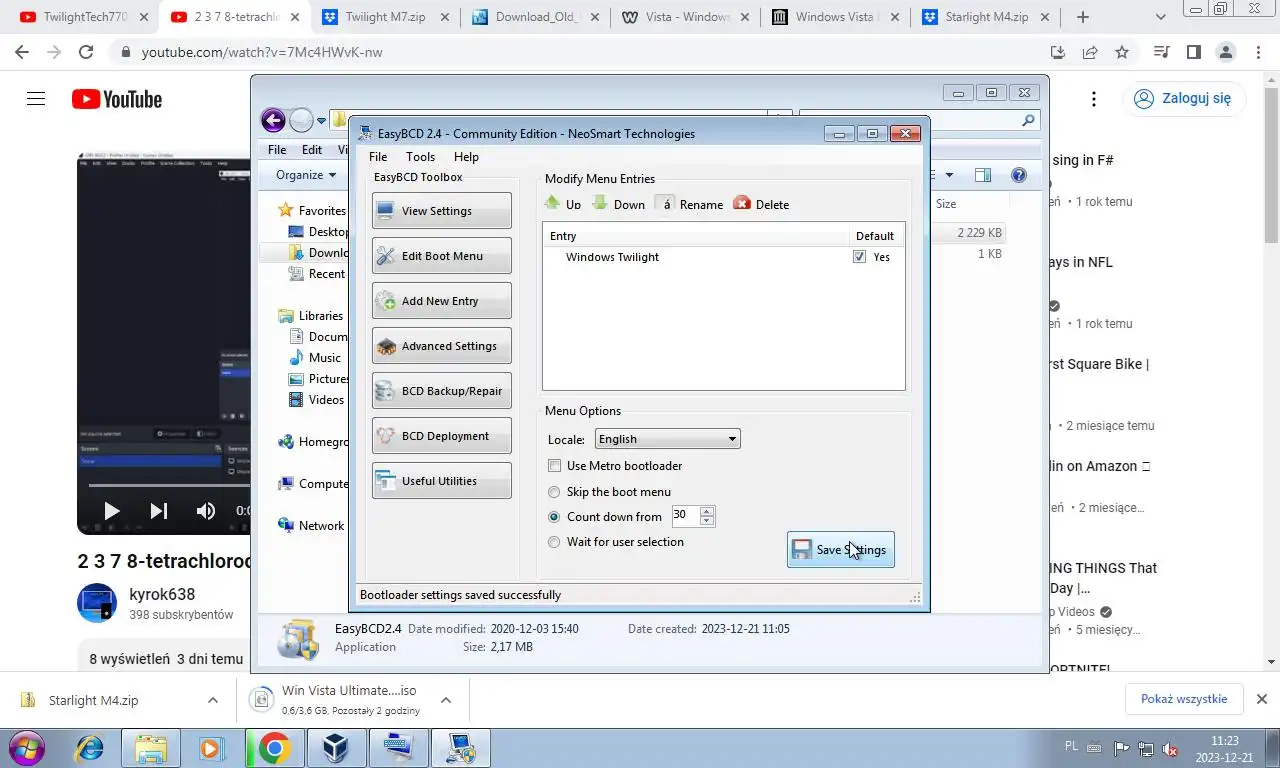Click Explorer search magnifier icon
Viewport: 1280px width, 768px height.
tap(1028, 121)
